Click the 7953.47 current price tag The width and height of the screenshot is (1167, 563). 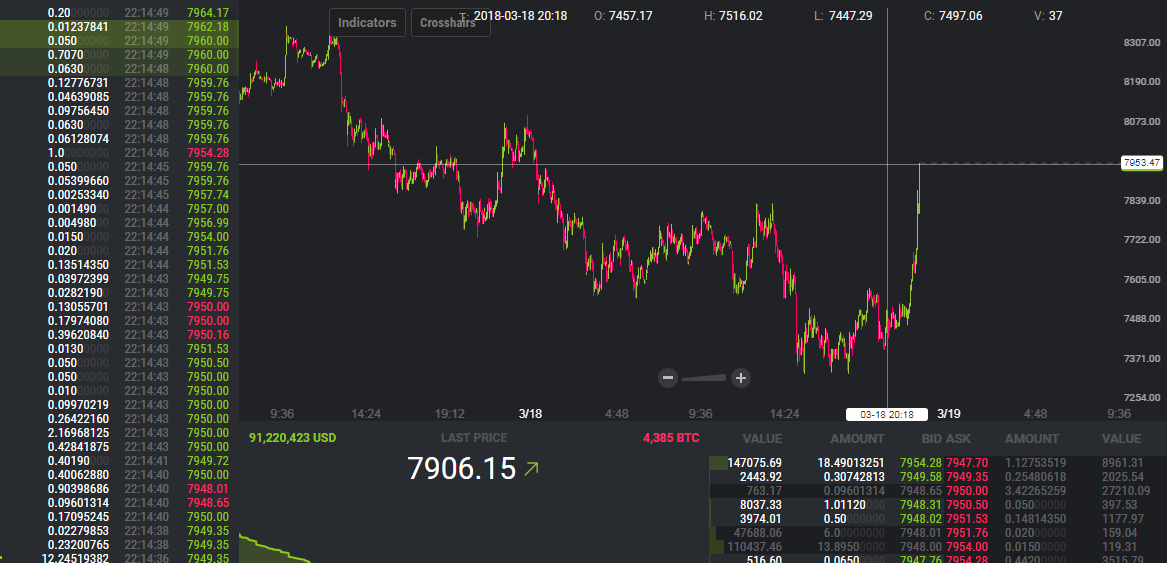click(x=1141, y=162)
